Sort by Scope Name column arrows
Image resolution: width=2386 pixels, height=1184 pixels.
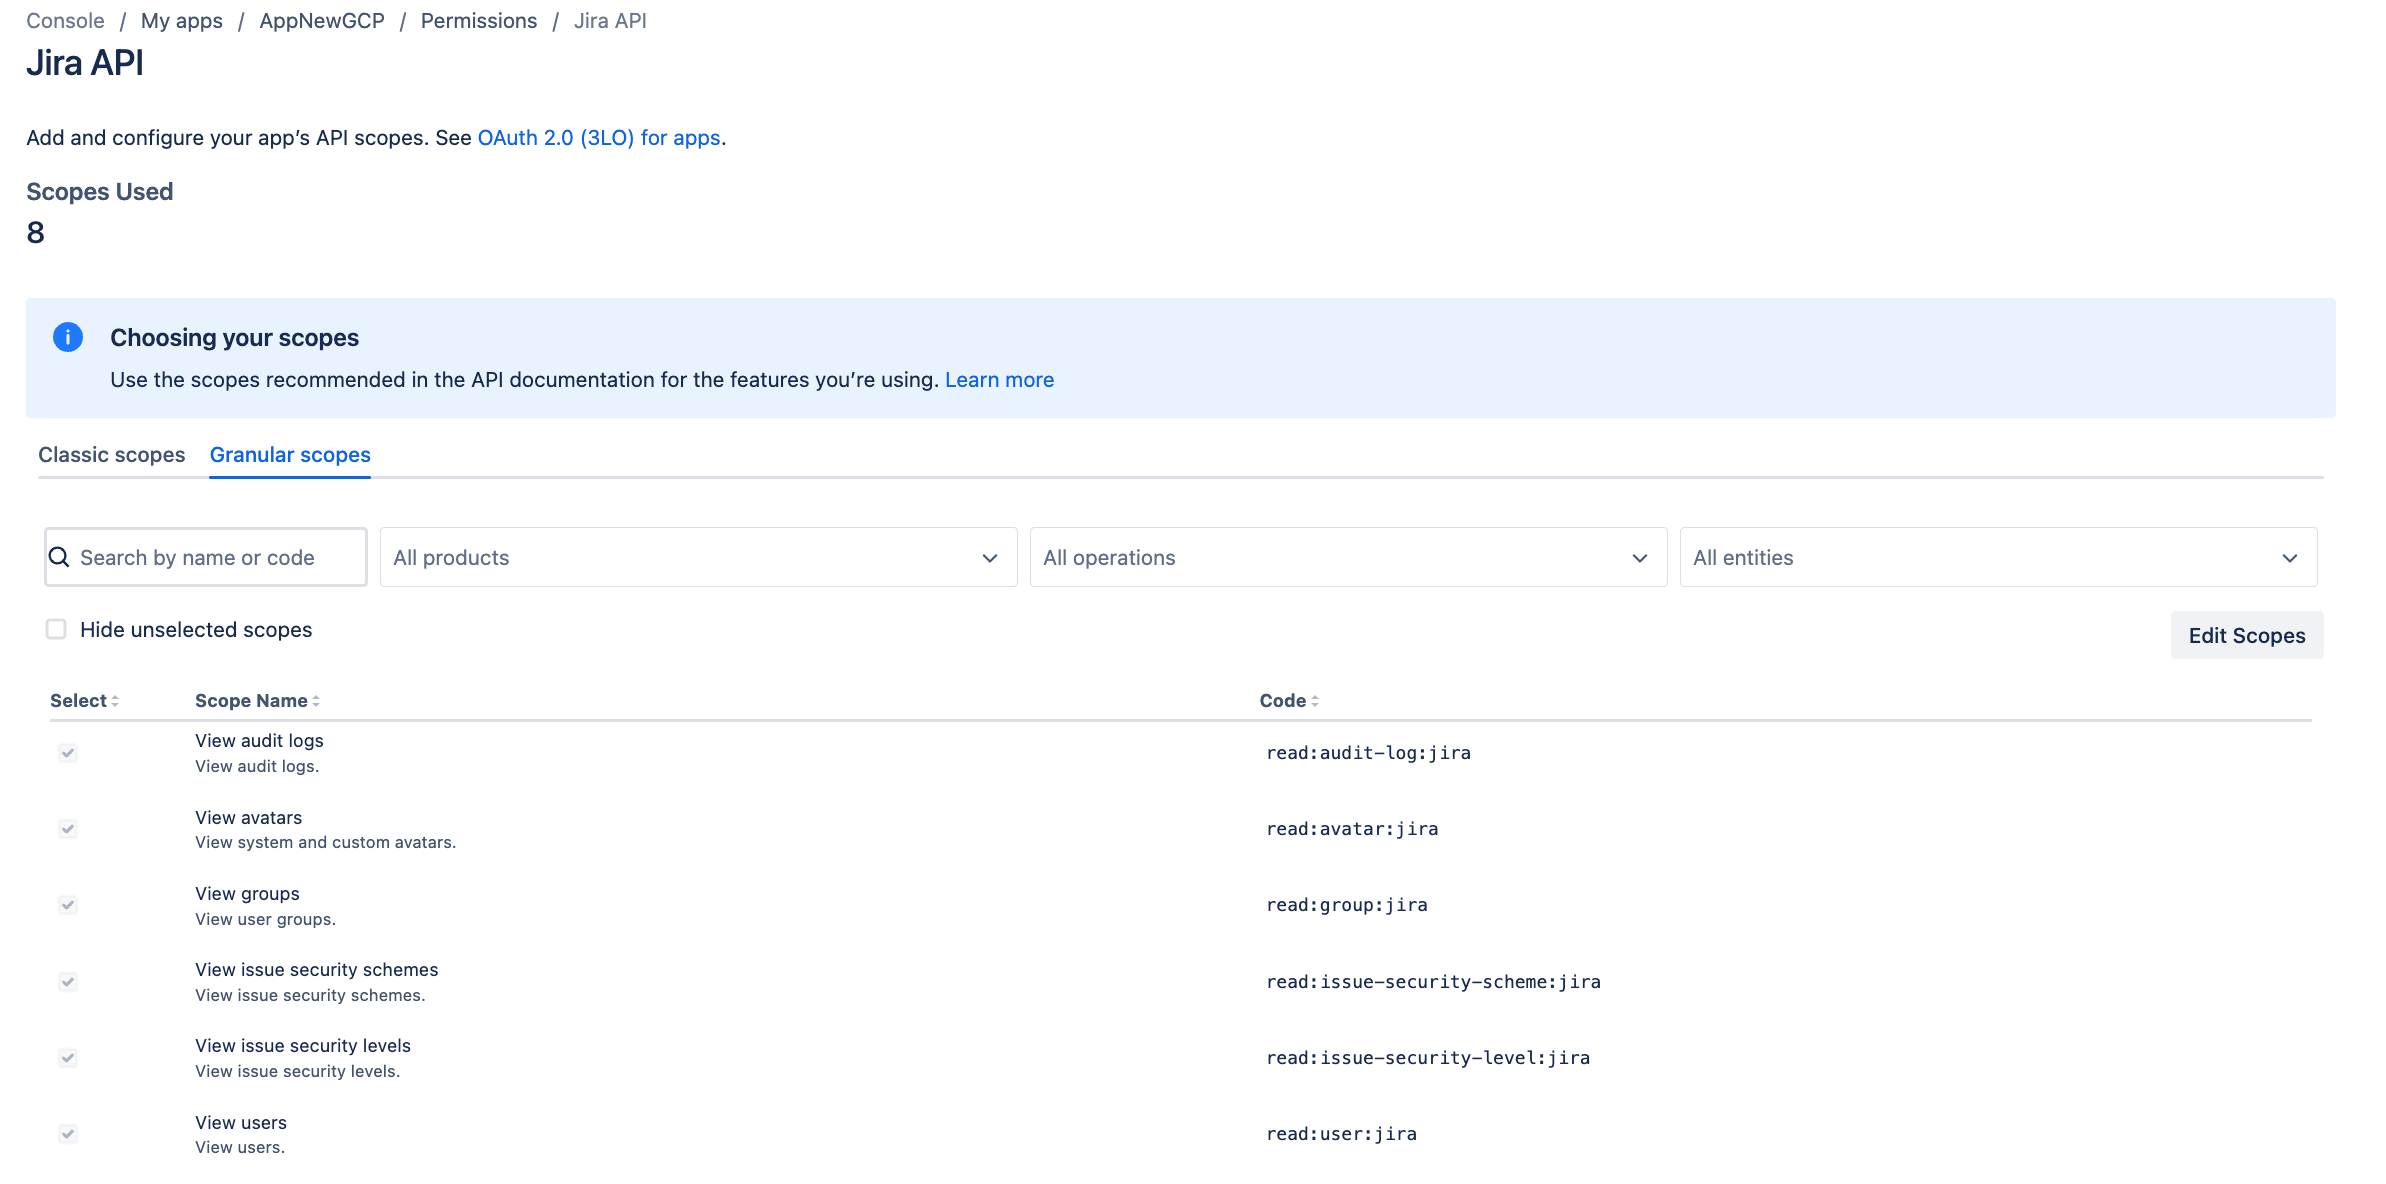316,701
